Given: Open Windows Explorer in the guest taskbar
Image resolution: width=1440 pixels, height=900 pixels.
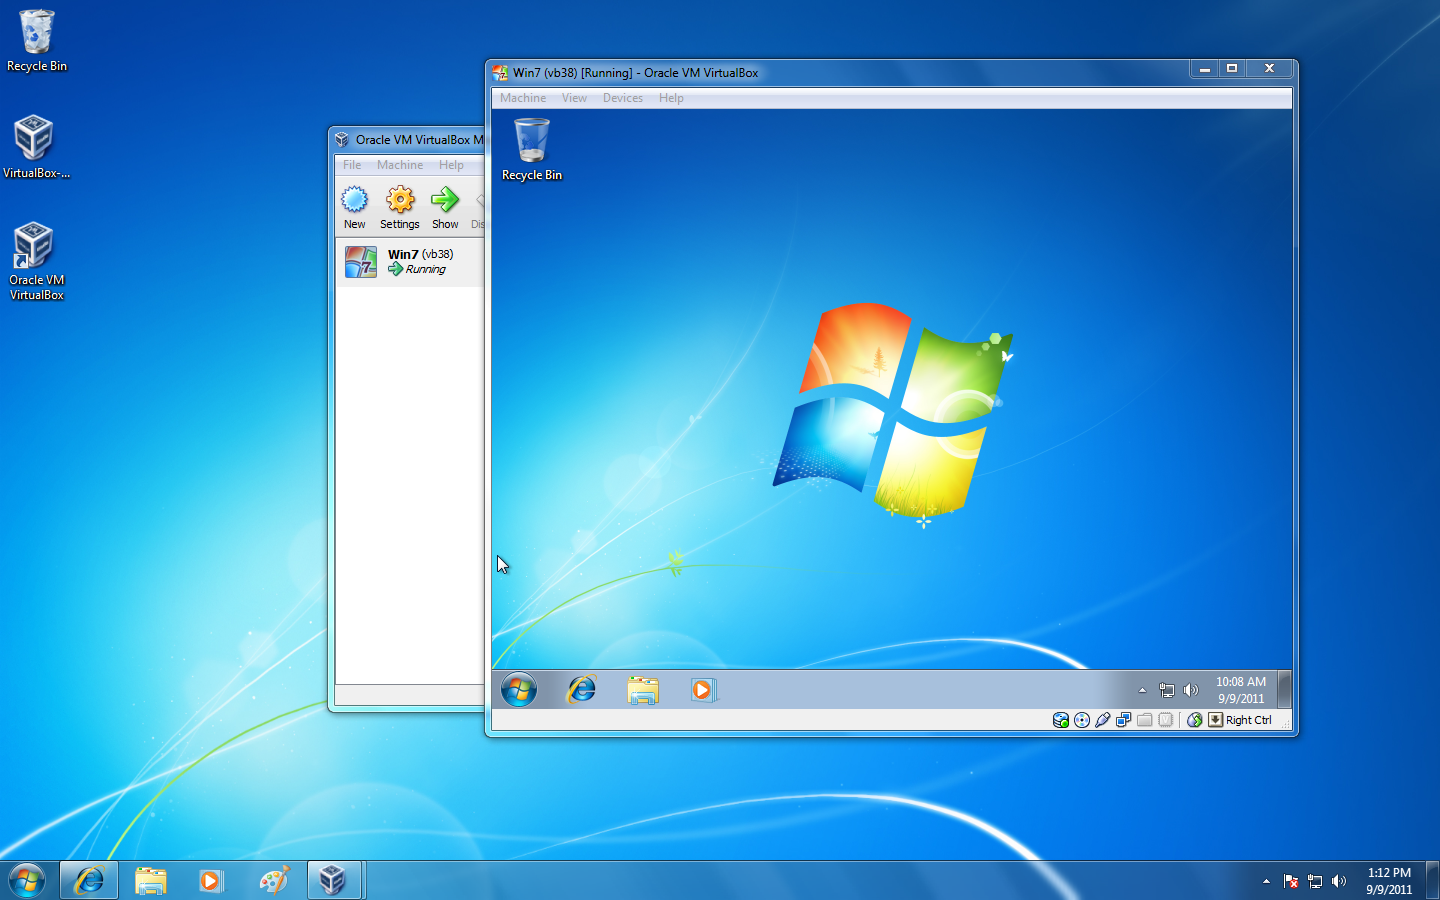Looking at the screenshot, I should 643,690.
